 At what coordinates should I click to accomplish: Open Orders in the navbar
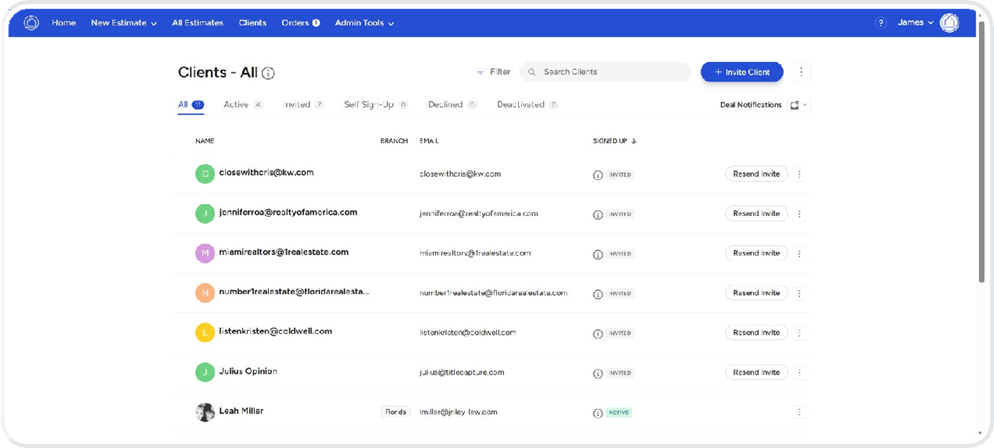pyautogui.click(x=300, y=23)
